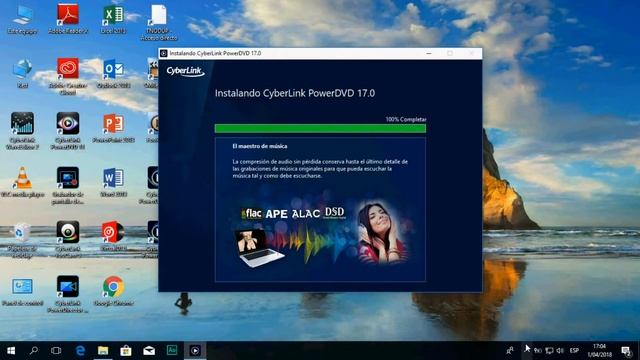The height and width of the screenshot is (360, 640).
Task: Open the PowerPoint 2013 desktop shortcut
Action: [x=113, y=128]
